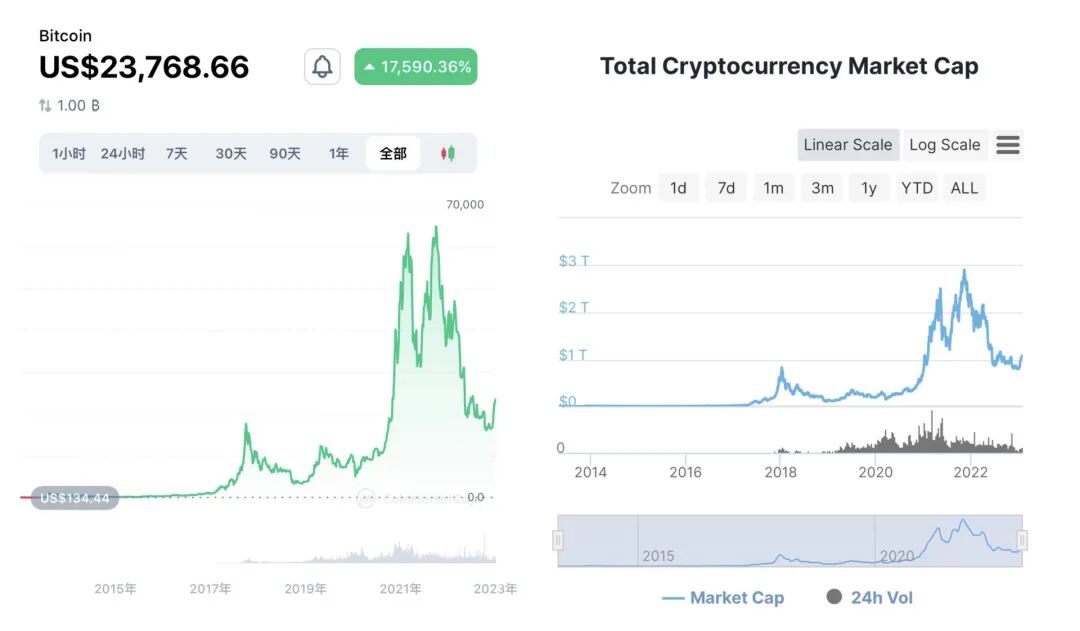The height and width of the screenshot is (631, 1080).
Task: Choose the 1小时 time range
Action: tap(69, 154)
